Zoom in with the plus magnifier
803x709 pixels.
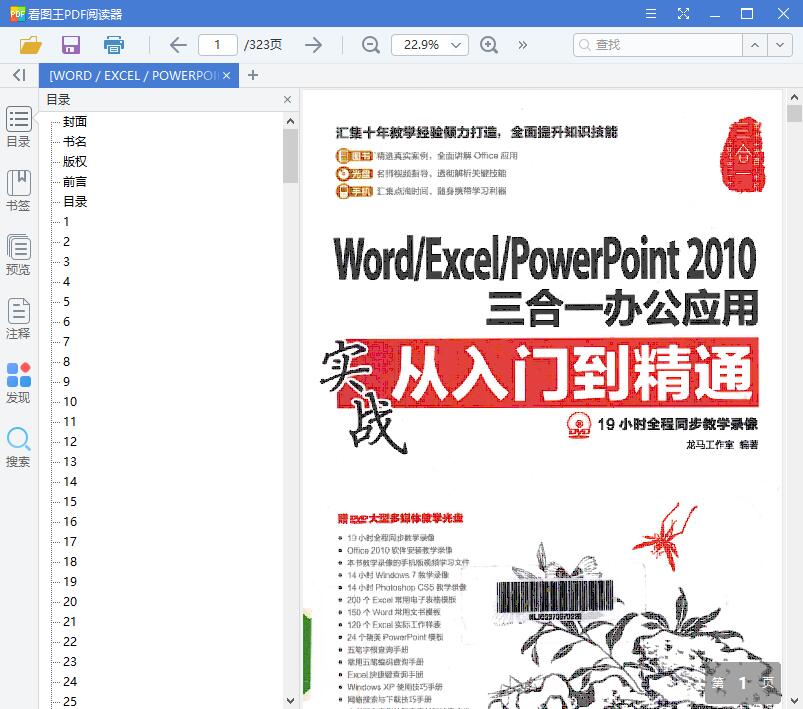pyautogui.click(x=489, y=45)
